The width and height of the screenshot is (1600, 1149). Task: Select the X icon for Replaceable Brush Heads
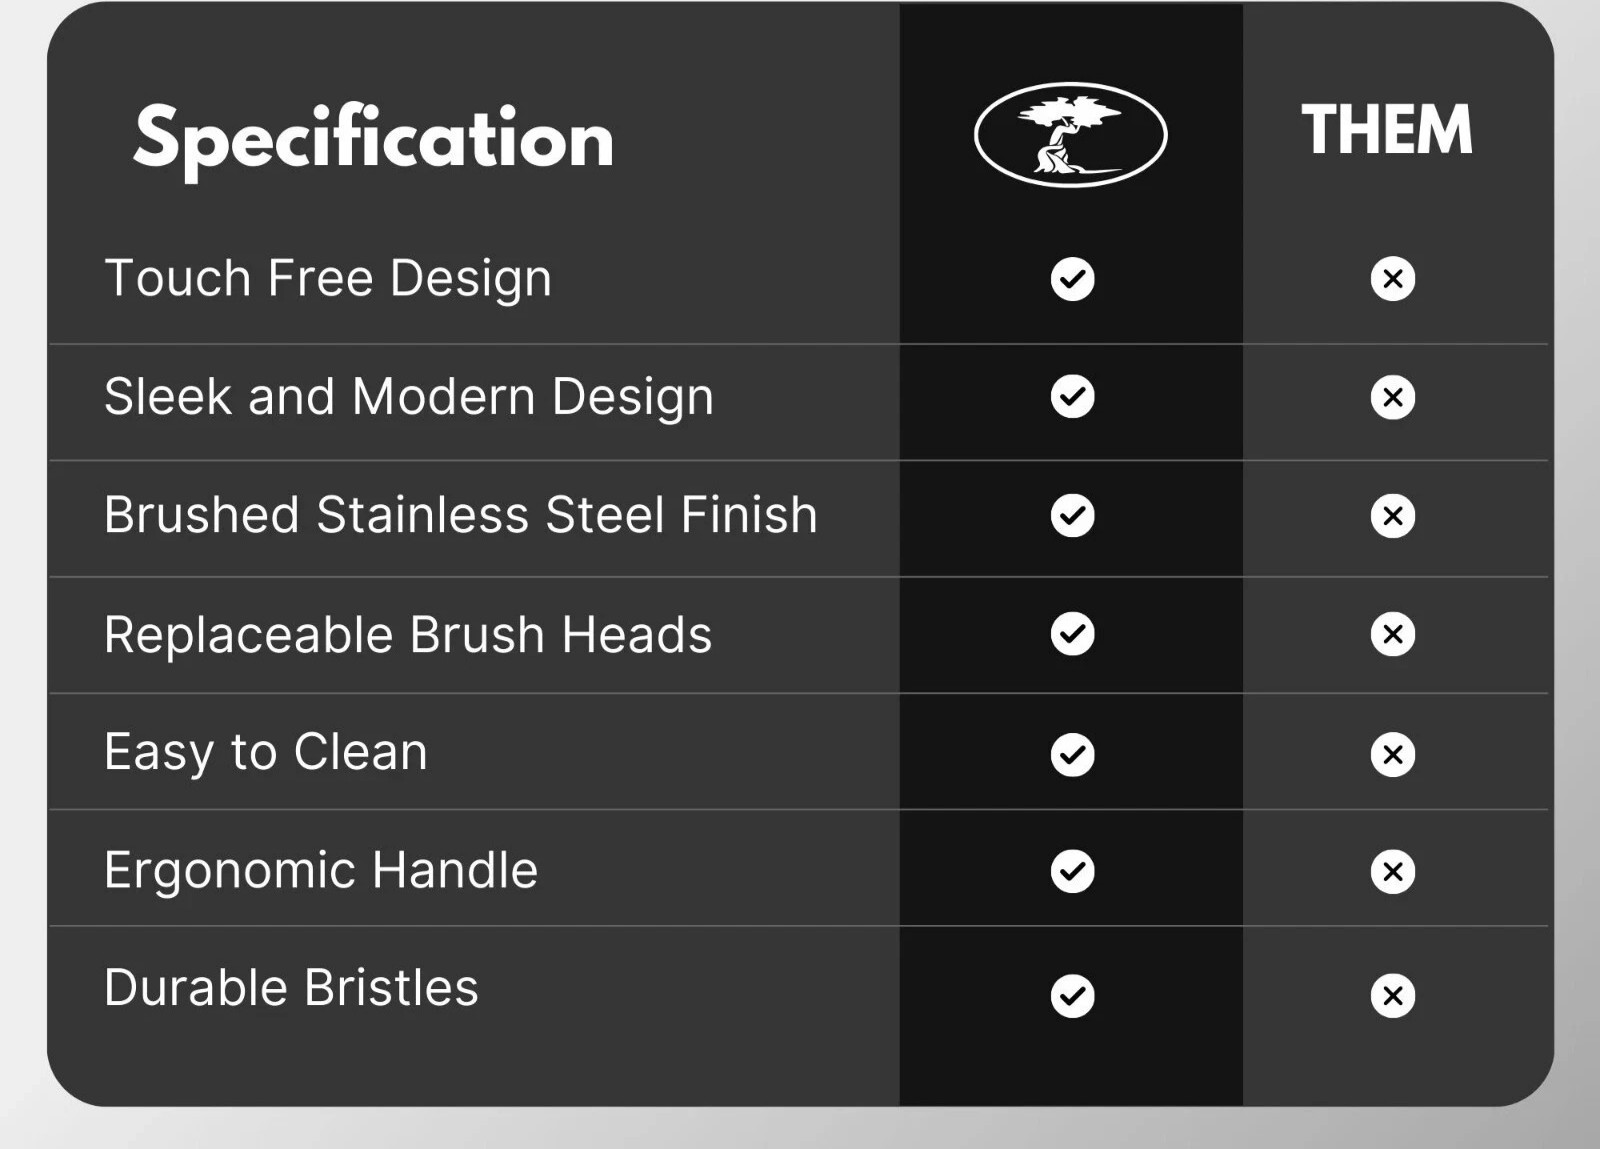1393,634
